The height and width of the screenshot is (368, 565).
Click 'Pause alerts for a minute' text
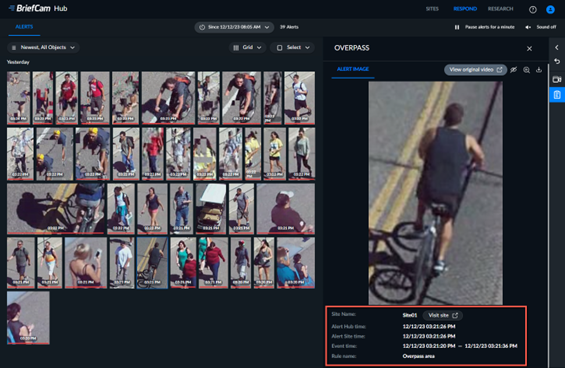[489, 27]
